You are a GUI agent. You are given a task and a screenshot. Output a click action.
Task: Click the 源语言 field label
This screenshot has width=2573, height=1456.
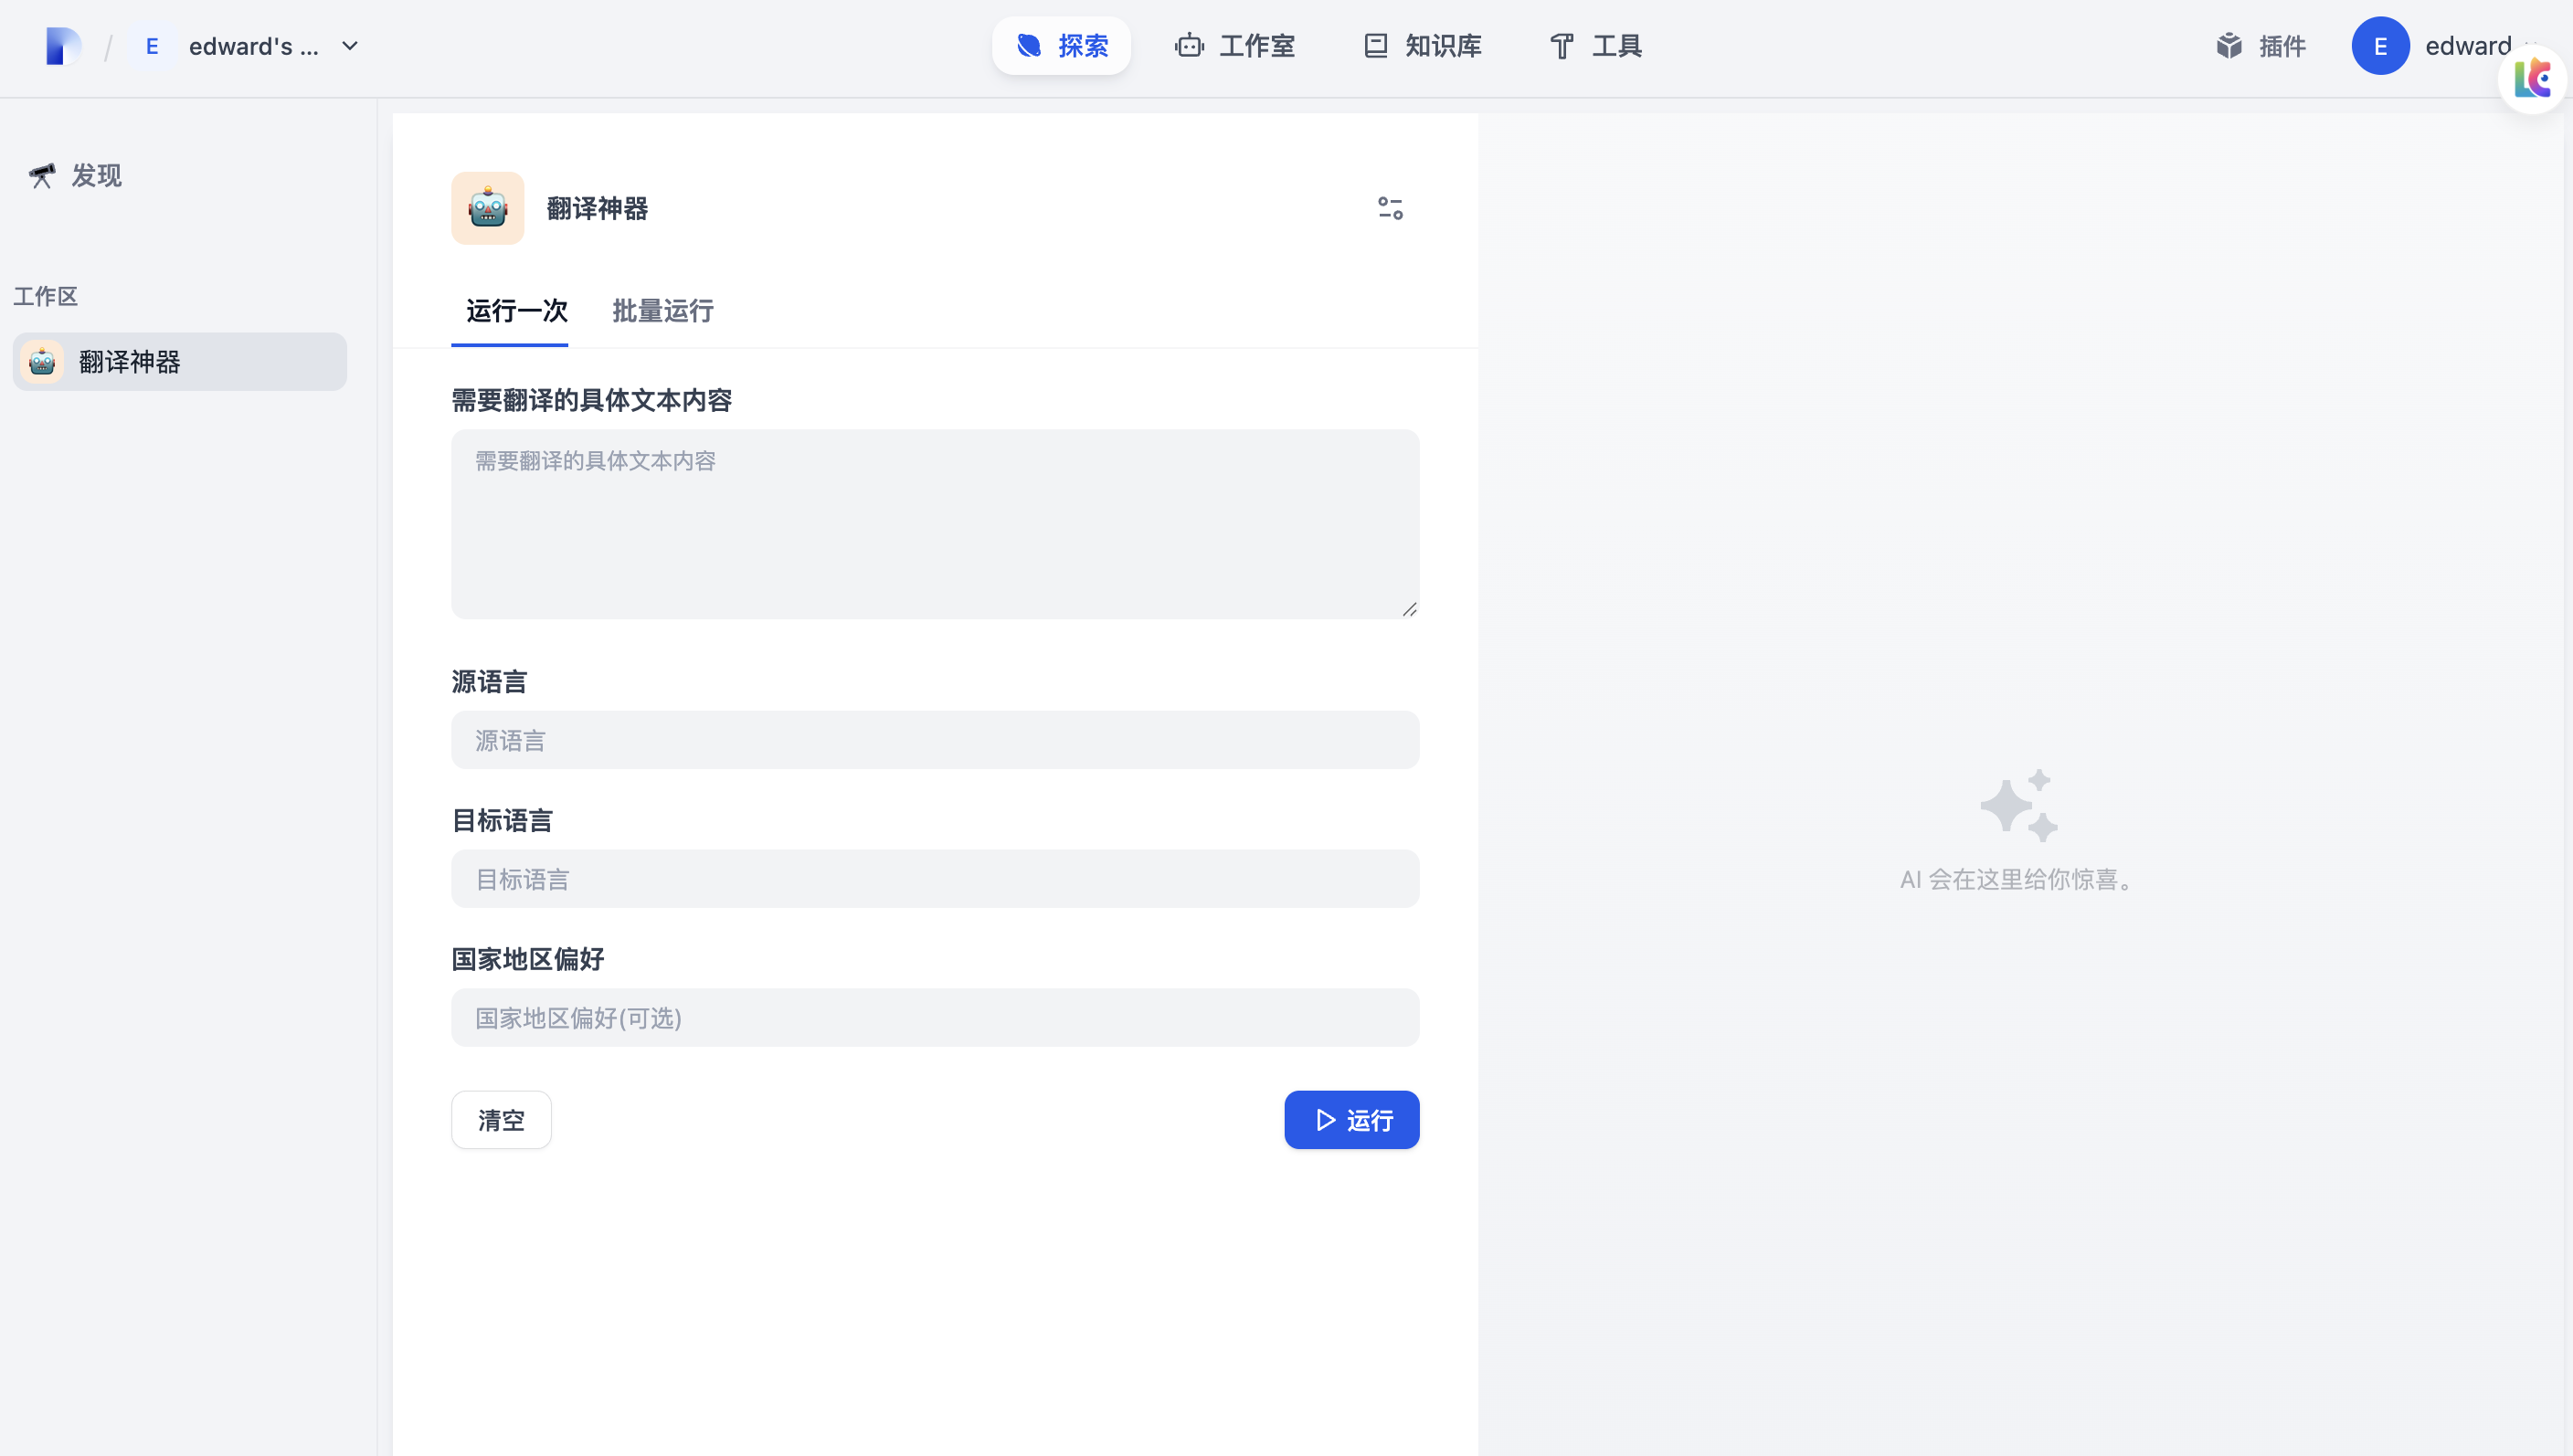coord(489,682)
